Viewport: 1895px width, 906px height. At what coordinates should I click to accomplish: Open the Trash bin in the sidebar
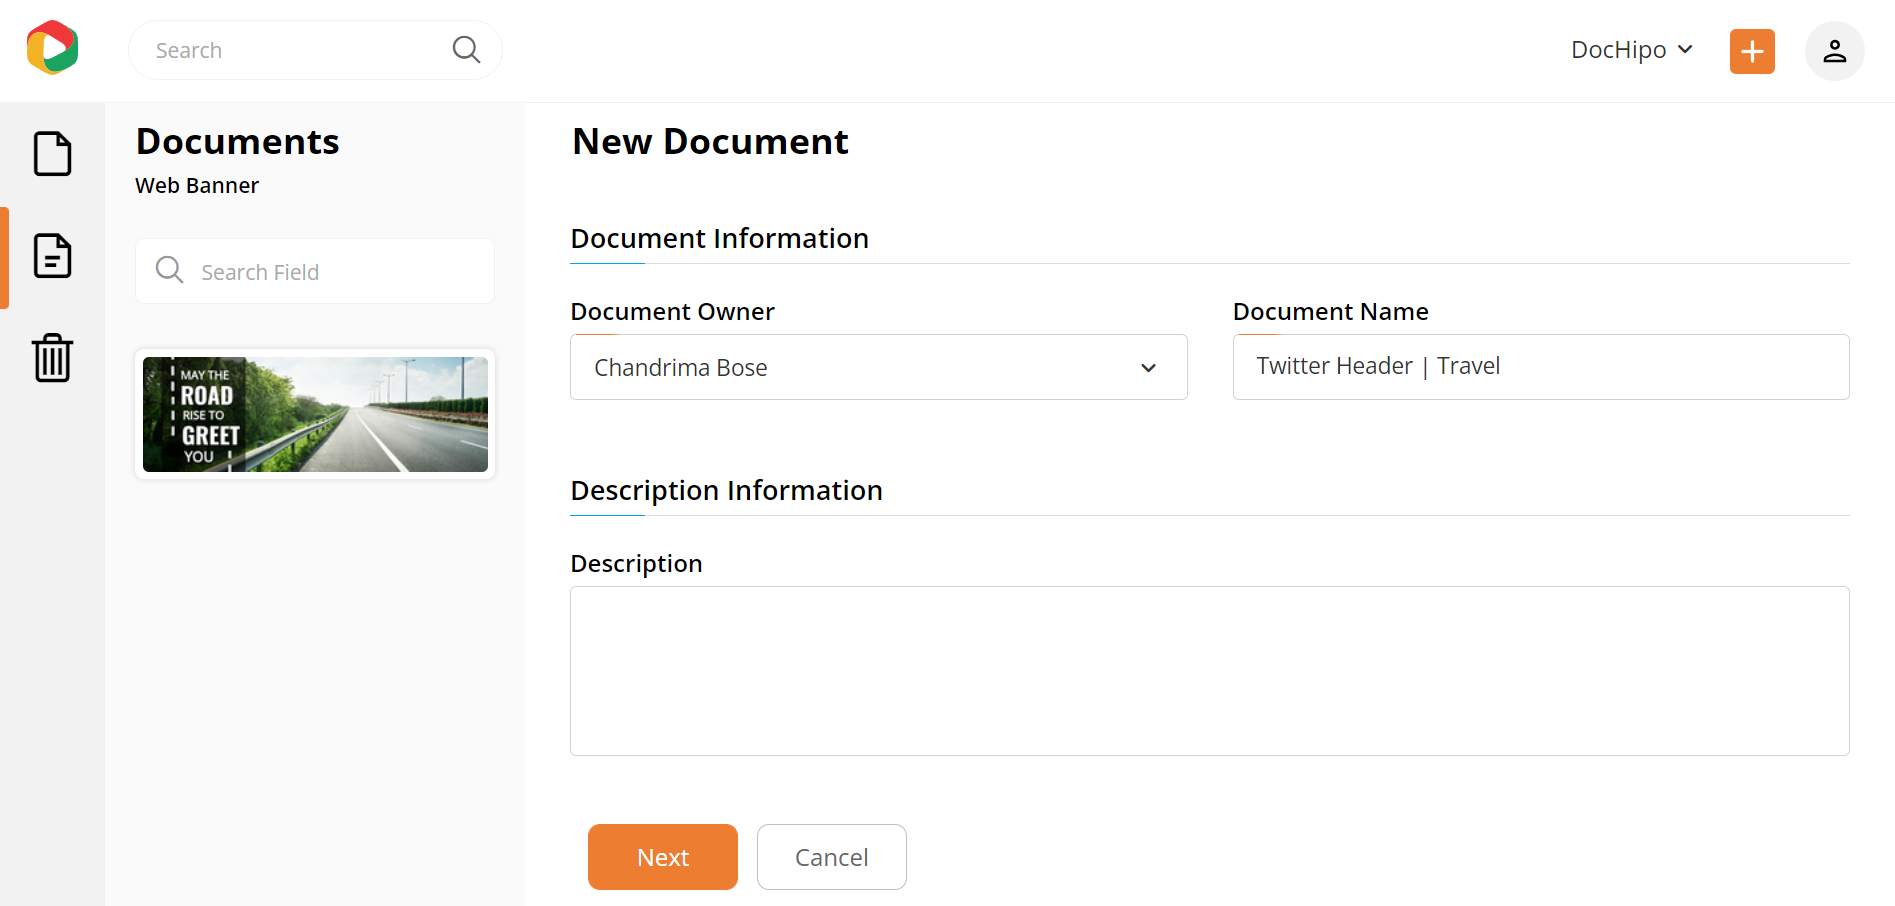[x=52, y=358]
